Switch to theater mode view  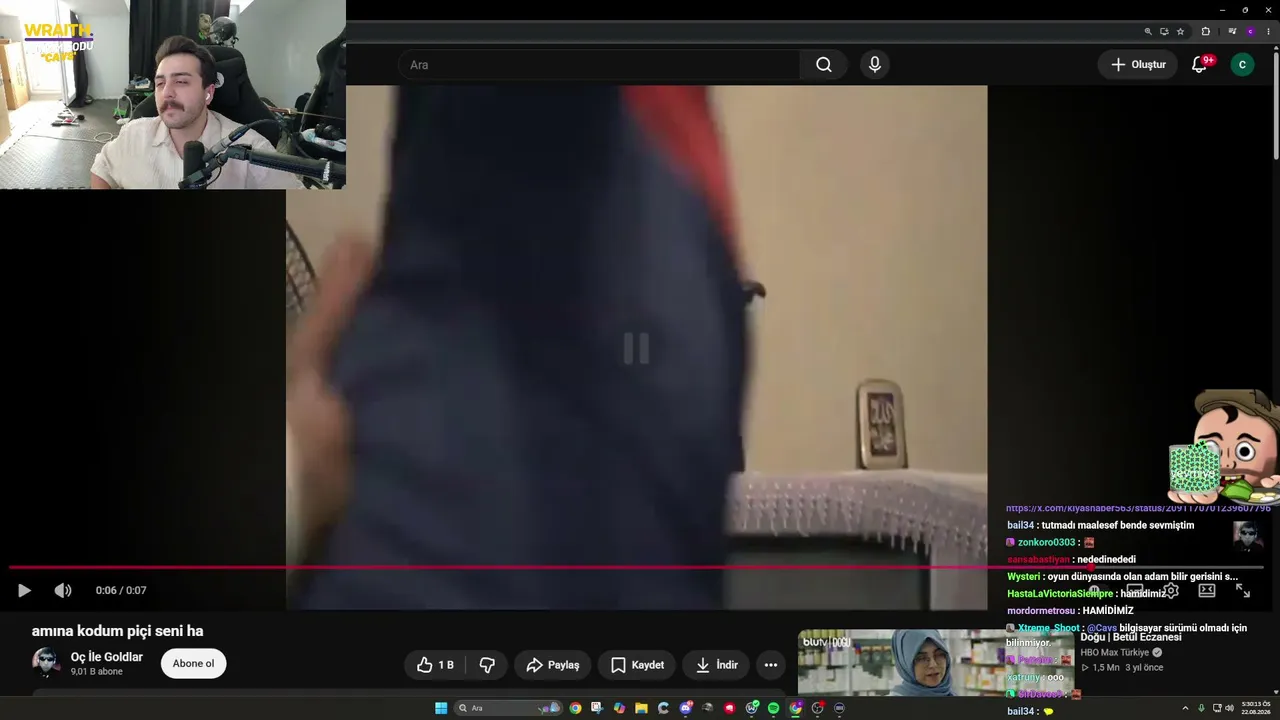pyautogui.click(x=1207, y=590)
